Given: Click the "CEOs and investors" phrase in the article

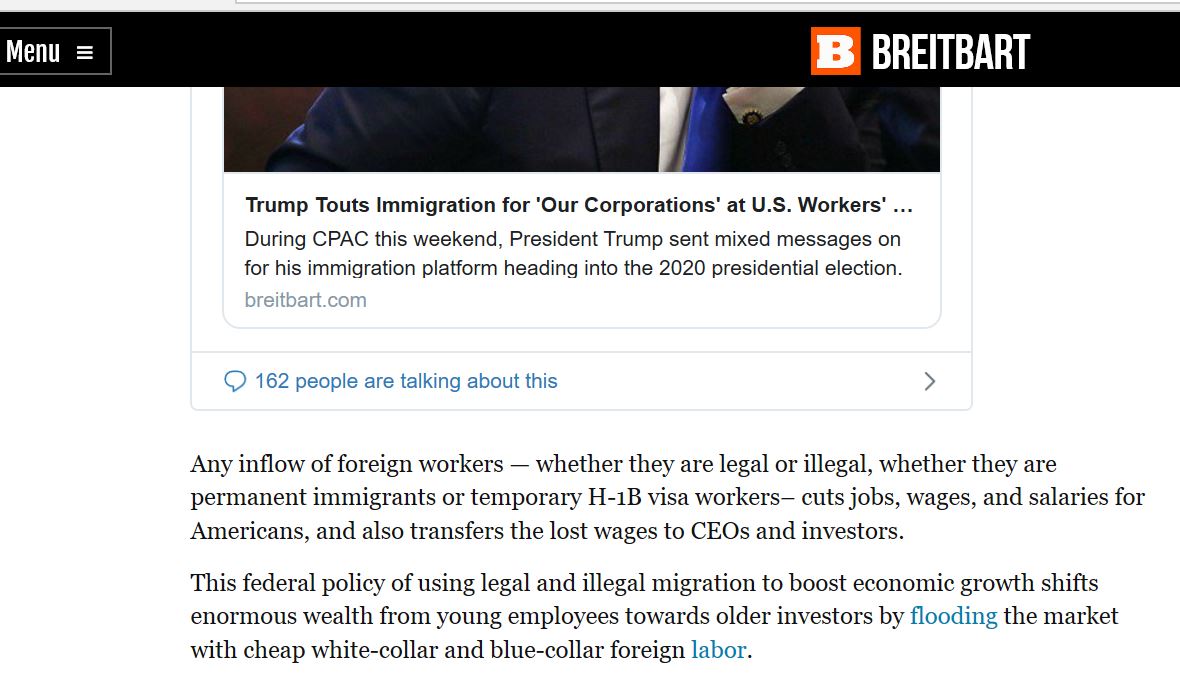Looking at the screenshot, I should coord(795,531).
